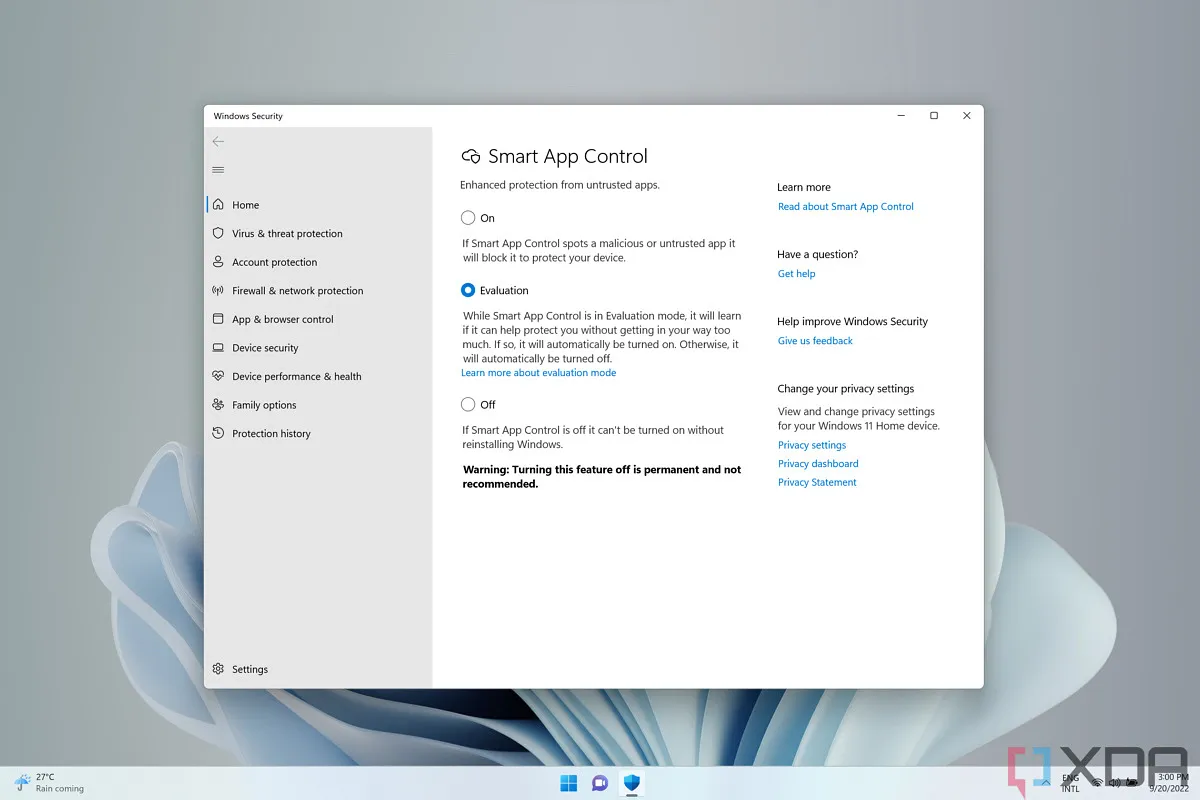This screenshot has height=800, width=1200.
Task: Open Account protection via its person icon
Action: [219, 262]
